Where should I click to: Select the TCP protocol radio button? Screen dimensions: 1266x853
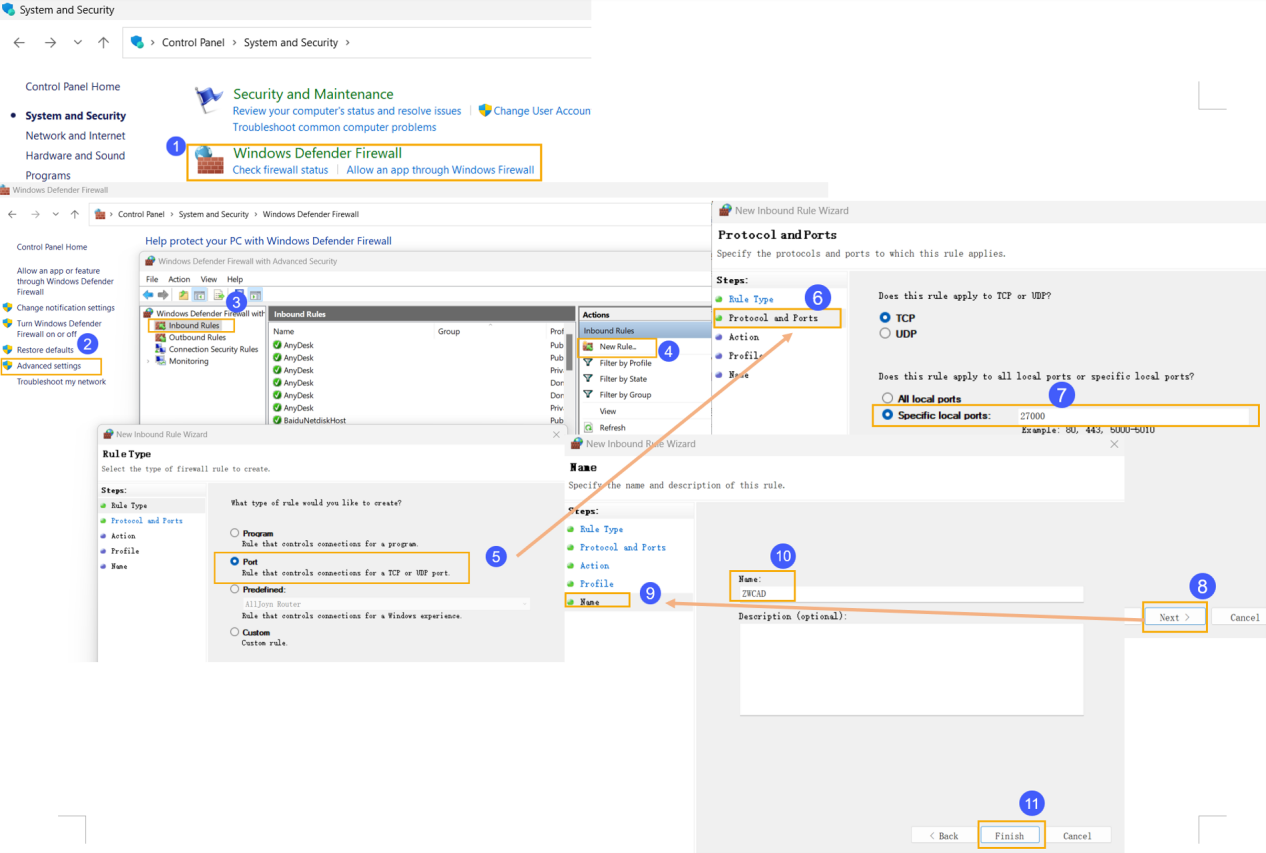tap(885, 318)
